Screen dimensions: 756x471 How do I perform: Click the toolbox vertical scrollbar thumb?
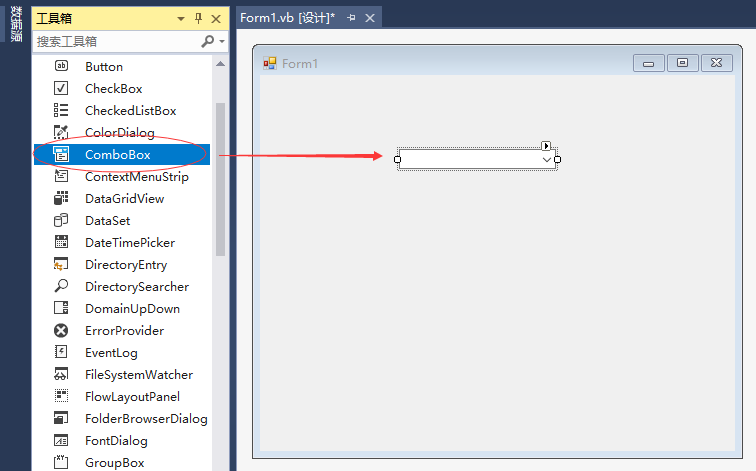tap(220, 179)
